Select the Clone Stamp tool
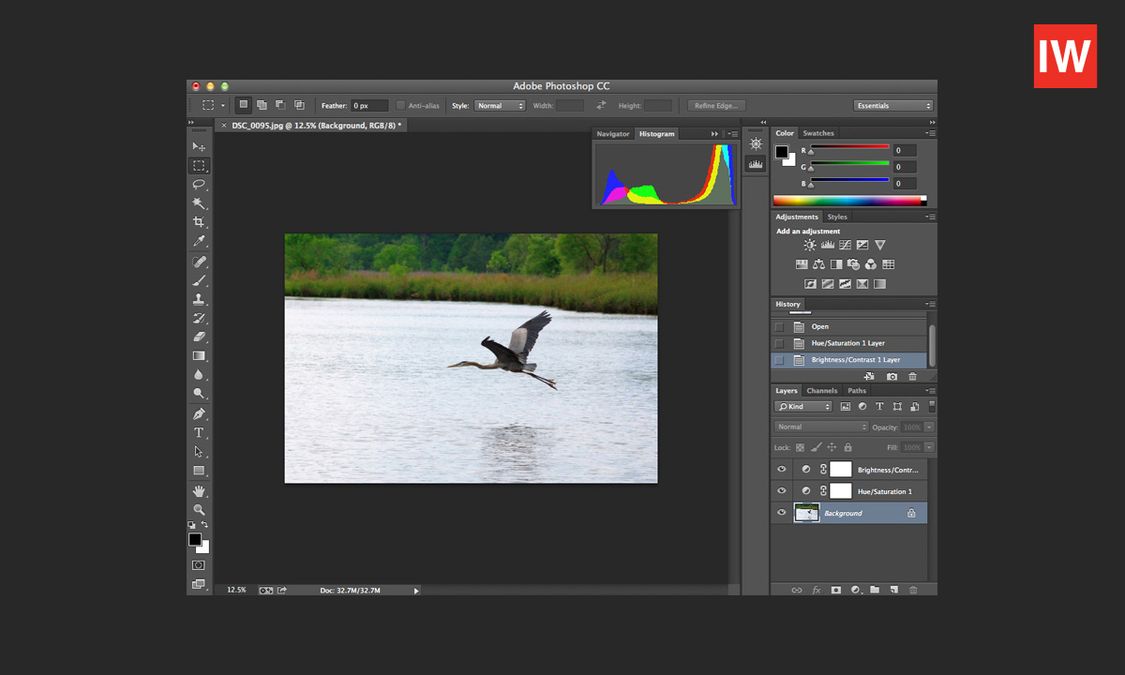The image size is (1125, 675). [x=199, y=299]
